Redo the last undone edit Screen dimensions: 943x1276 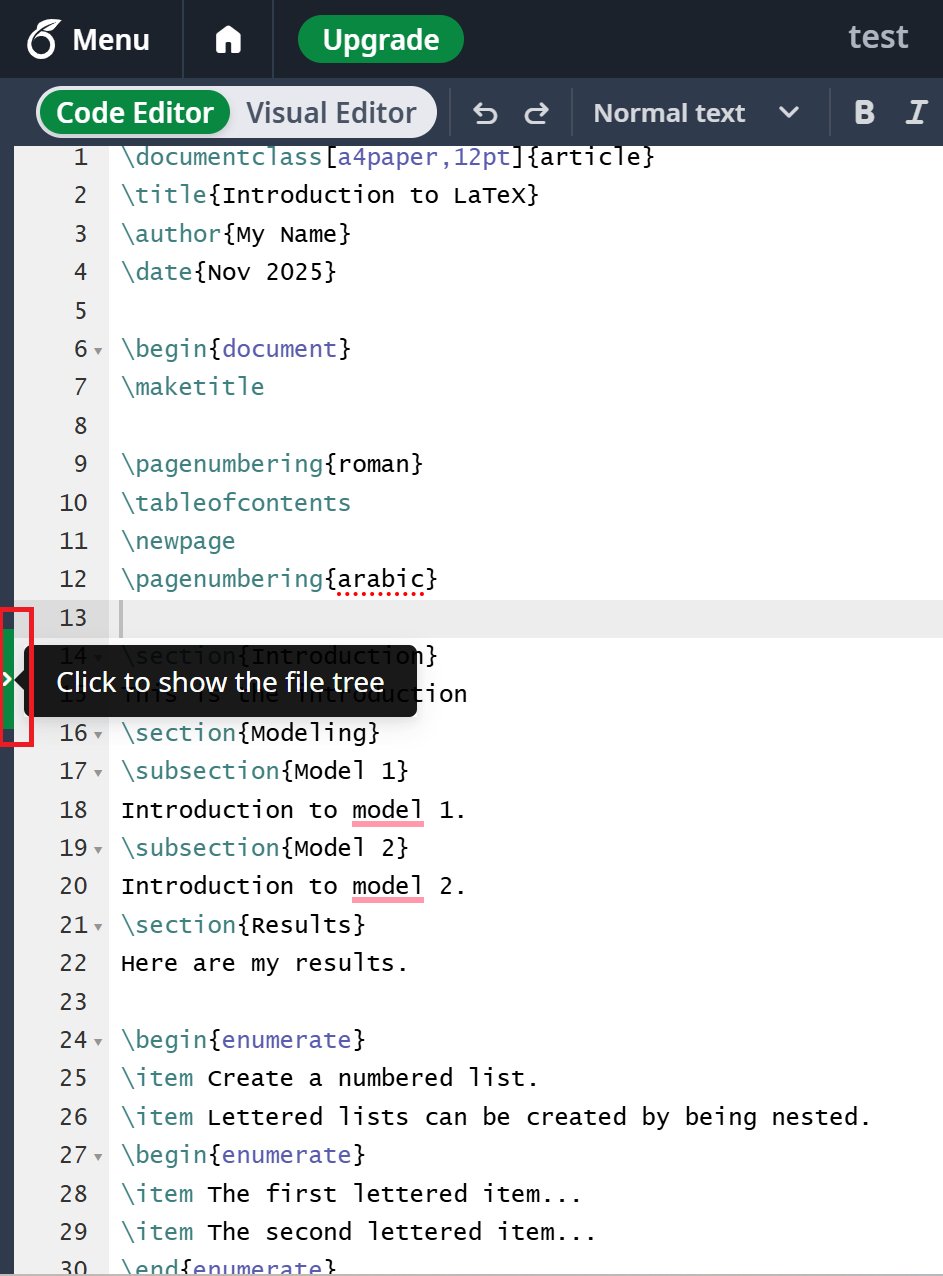(537, 113)
